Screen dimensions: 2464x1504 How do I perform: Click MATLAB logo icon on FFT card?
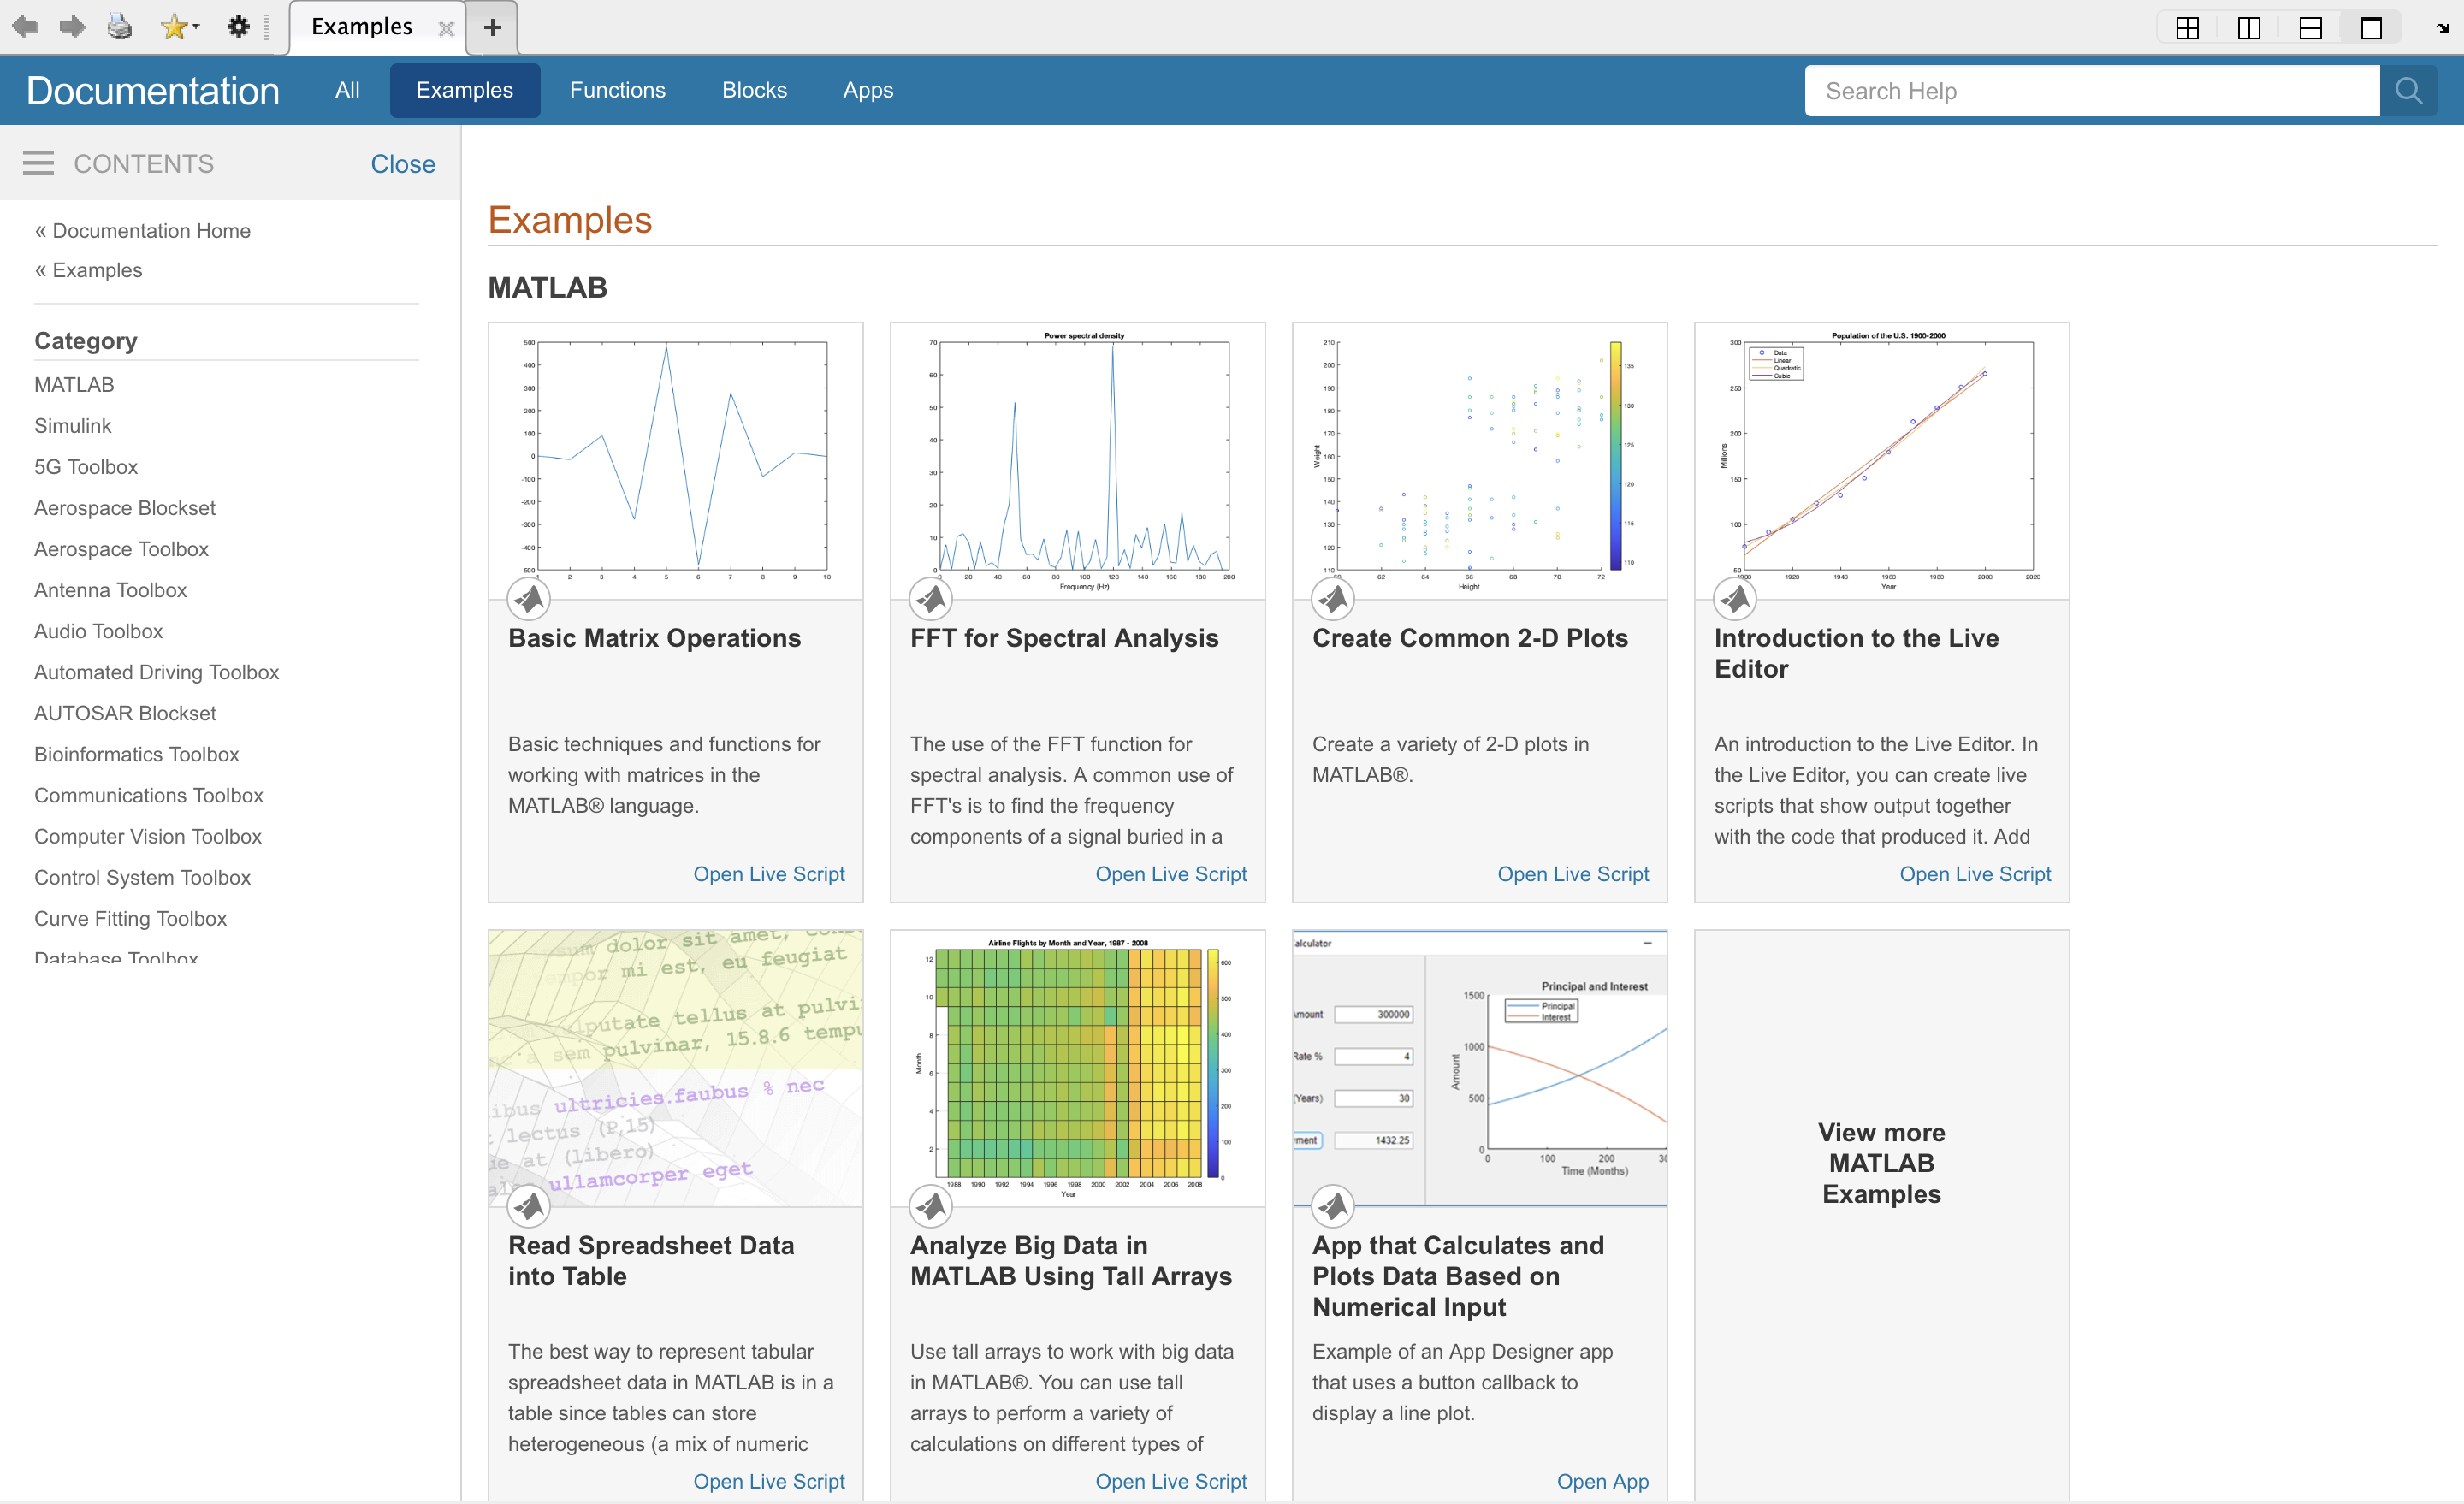click(x=930, y=599)
